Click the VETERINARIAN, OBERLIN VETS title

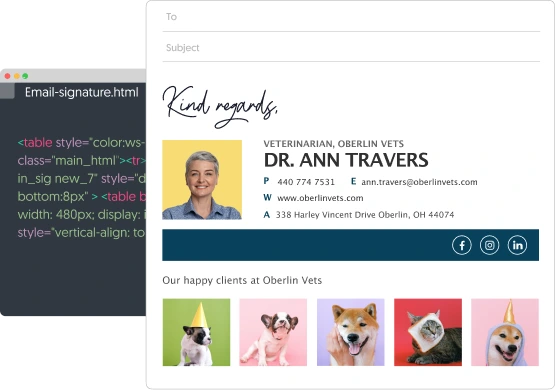[x=333, y=144]
